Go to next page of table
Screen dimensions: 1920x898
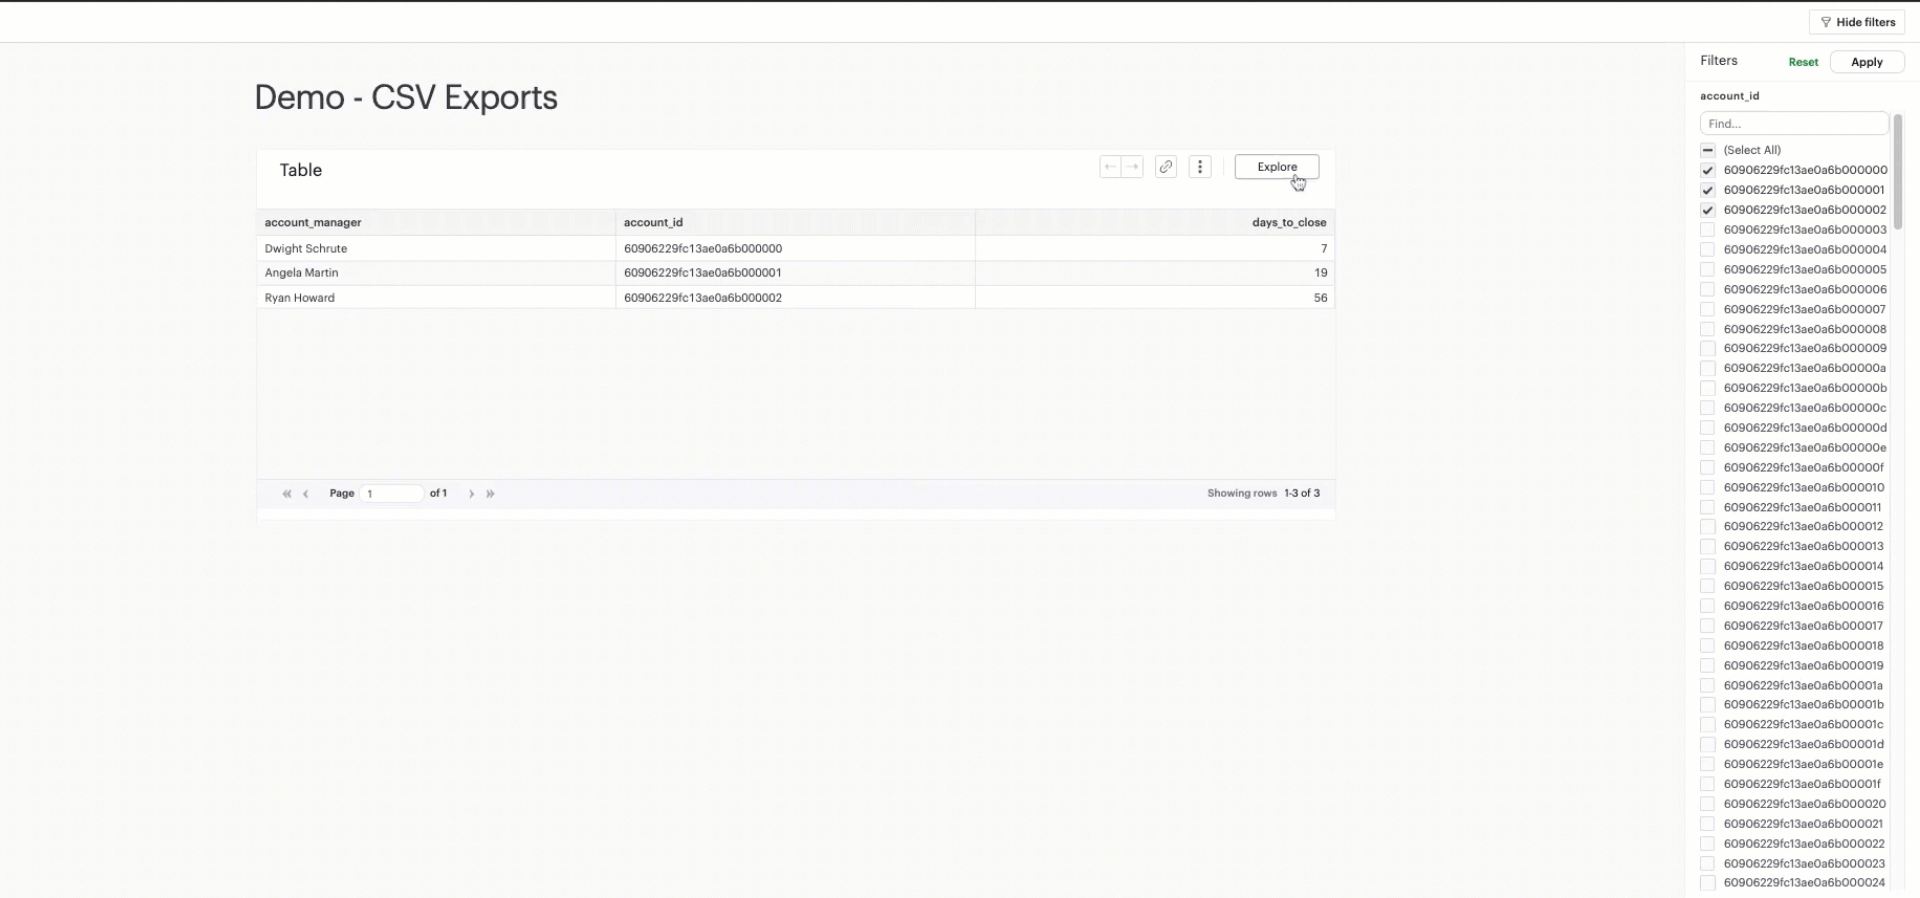472,494
